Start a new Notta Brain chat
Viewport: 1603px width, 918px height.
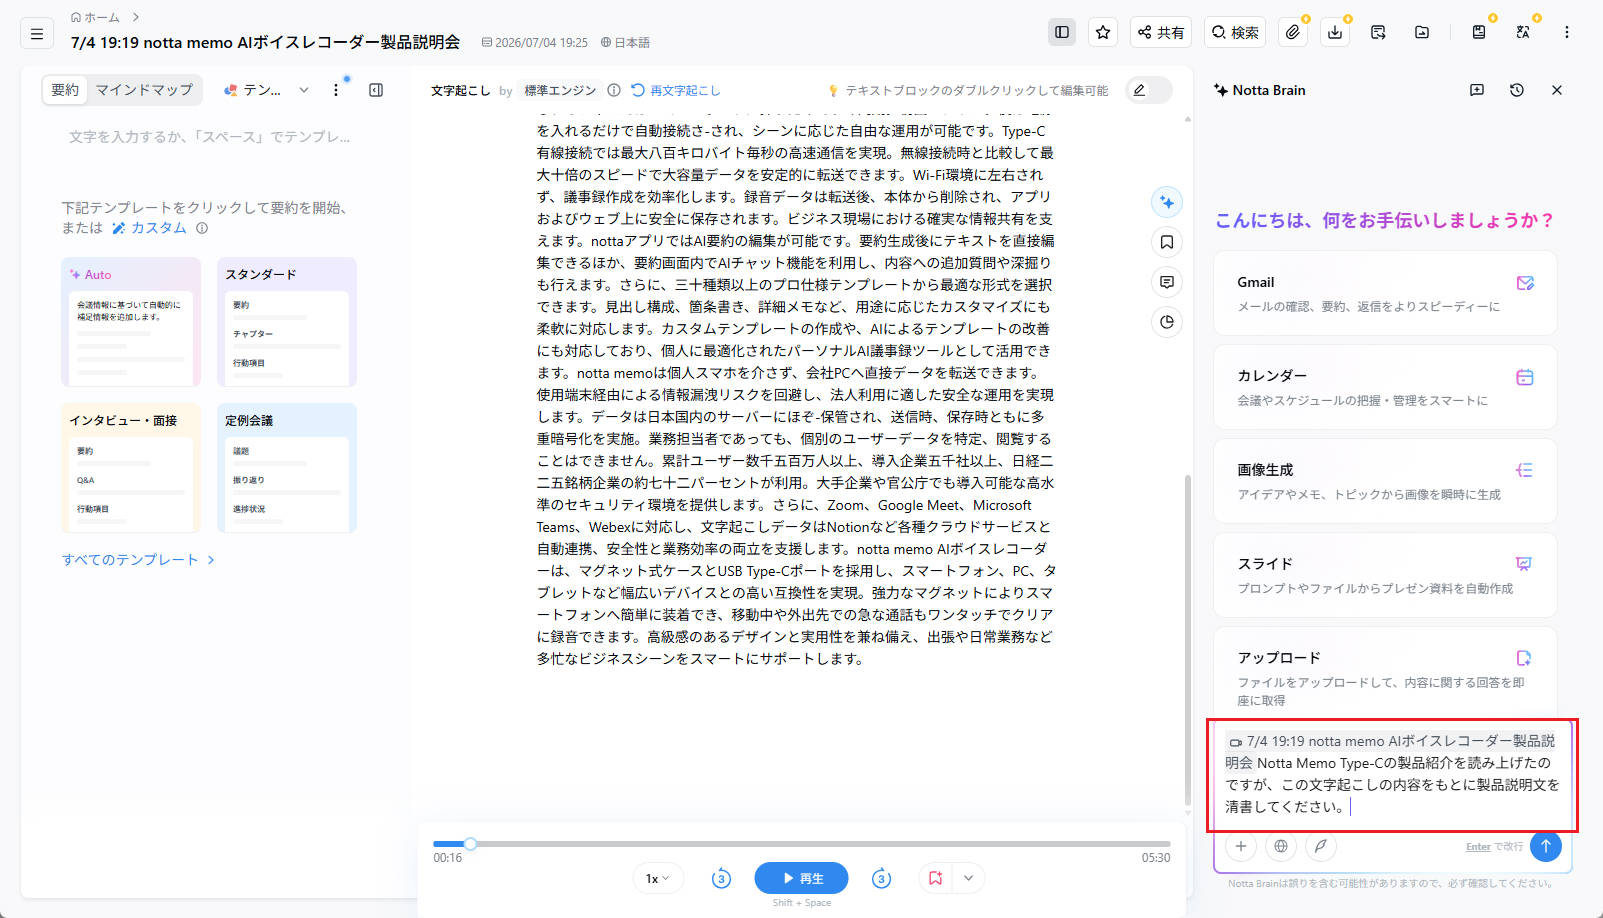click(1477, 90)
